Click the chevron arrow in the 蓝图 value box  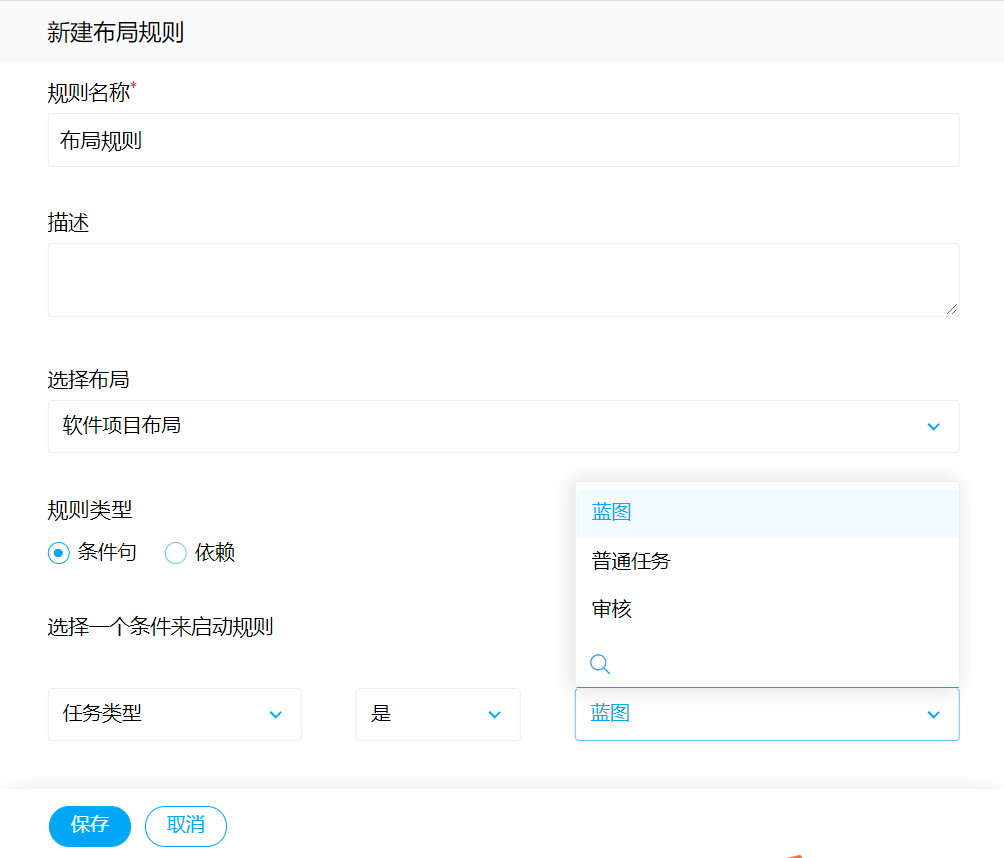click(933, 714)
